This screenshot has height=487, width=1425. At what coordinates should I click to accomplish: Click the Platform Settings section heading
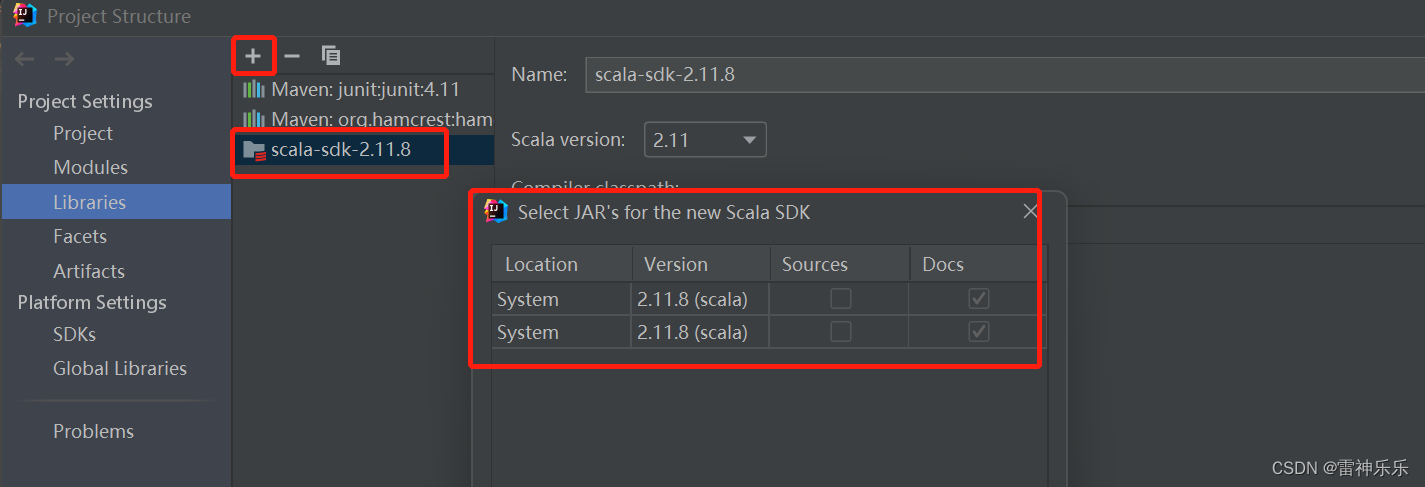pos(92,302)
